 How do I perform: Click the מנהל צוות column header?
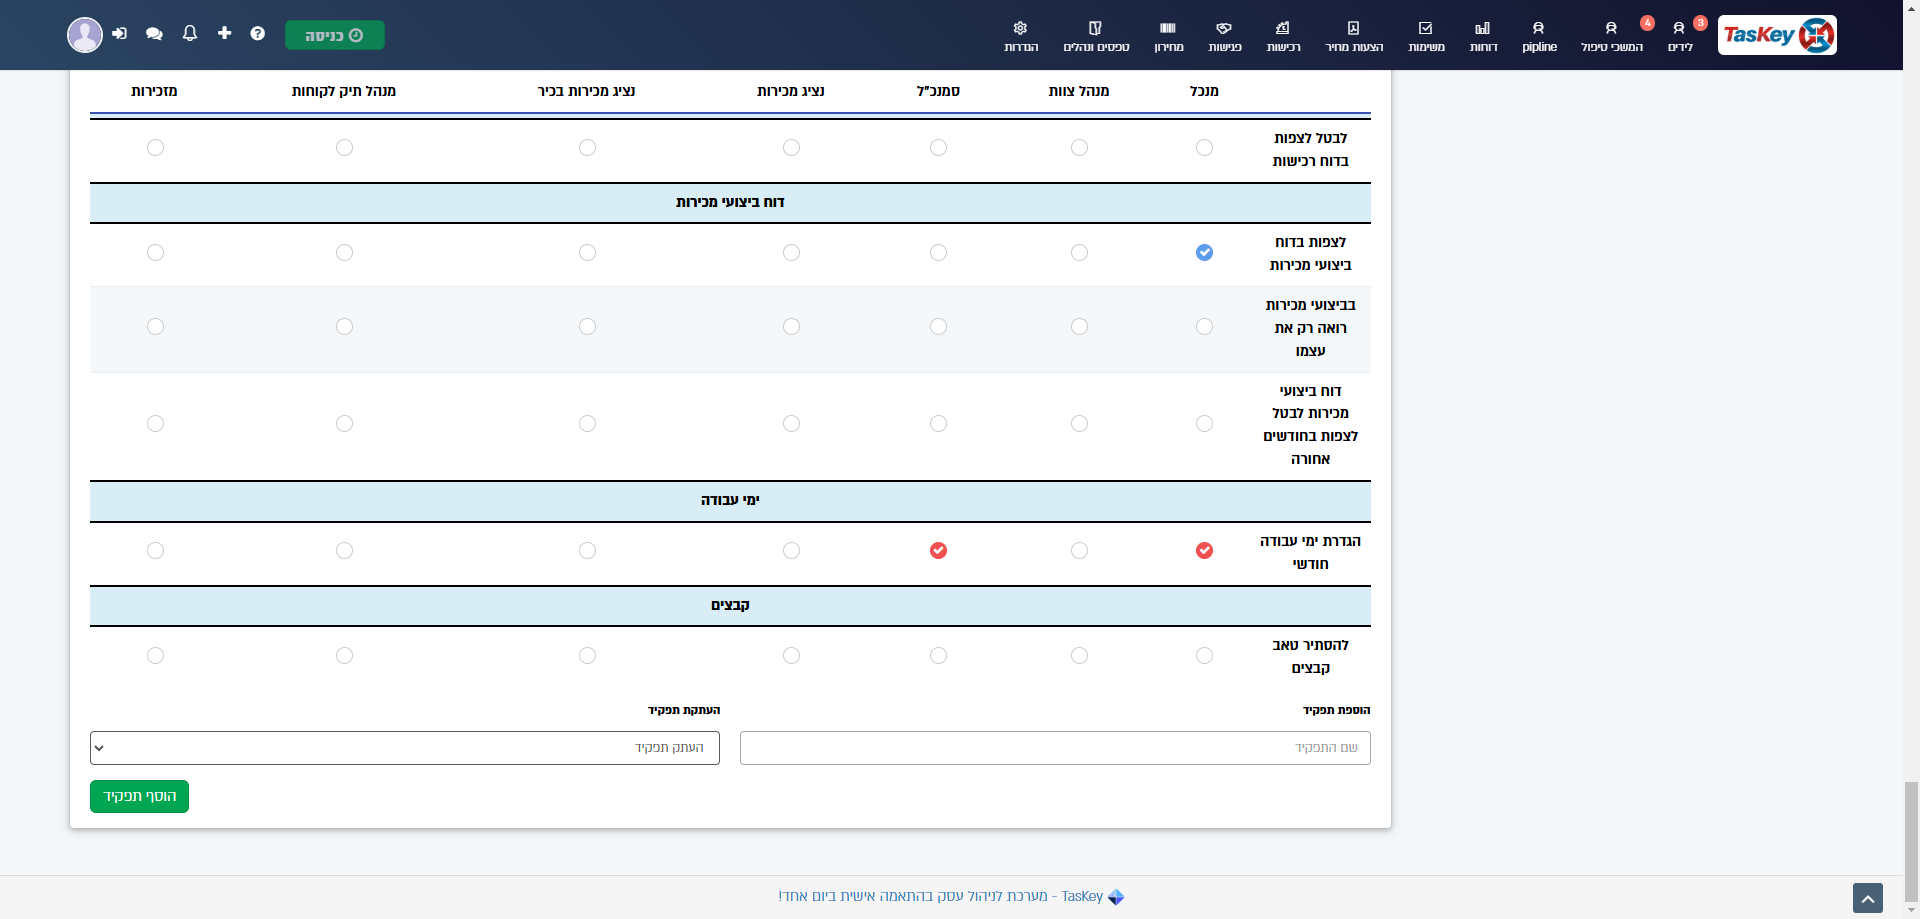(x=1079, y=91)
